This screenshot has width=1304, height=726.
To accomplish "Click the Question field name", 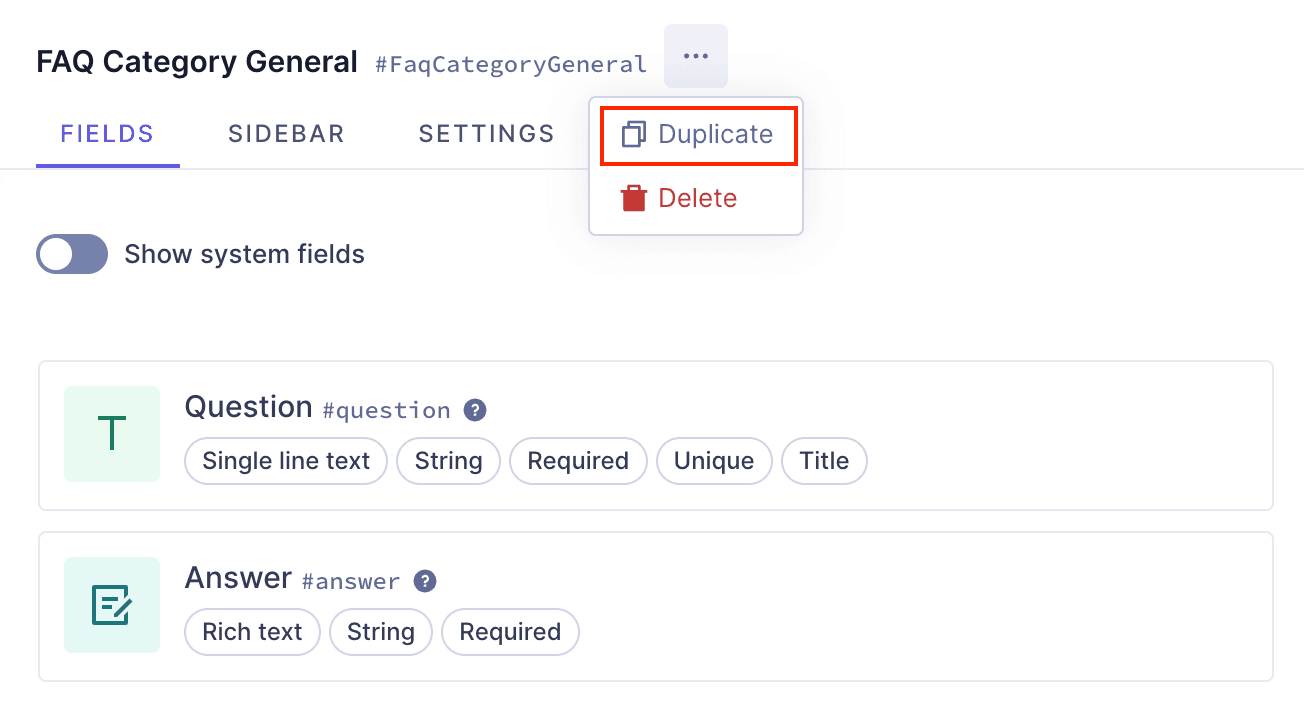I will coord(249,407).
